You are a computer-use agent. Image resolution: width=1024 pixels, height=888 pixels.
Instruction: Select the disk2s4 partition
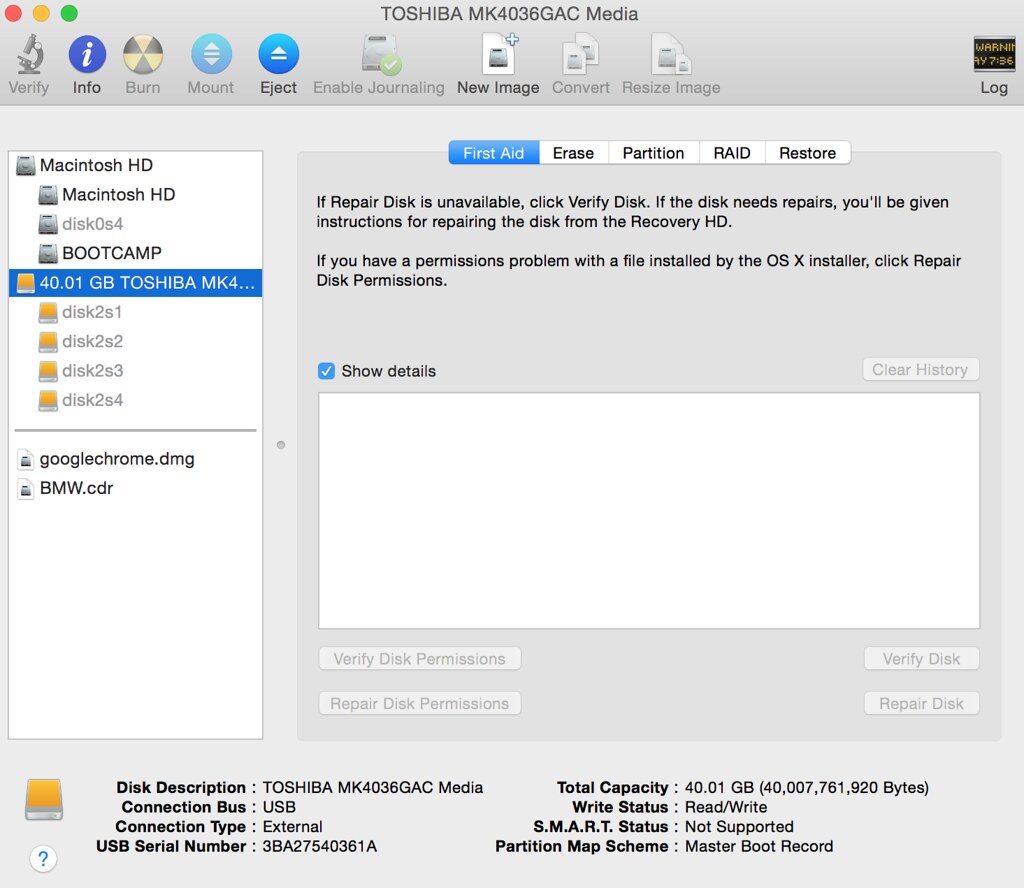coord(136,400)
